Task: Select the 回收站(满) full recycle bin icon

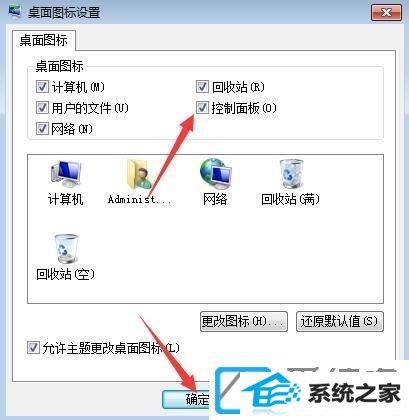Action: click(291, 174)
